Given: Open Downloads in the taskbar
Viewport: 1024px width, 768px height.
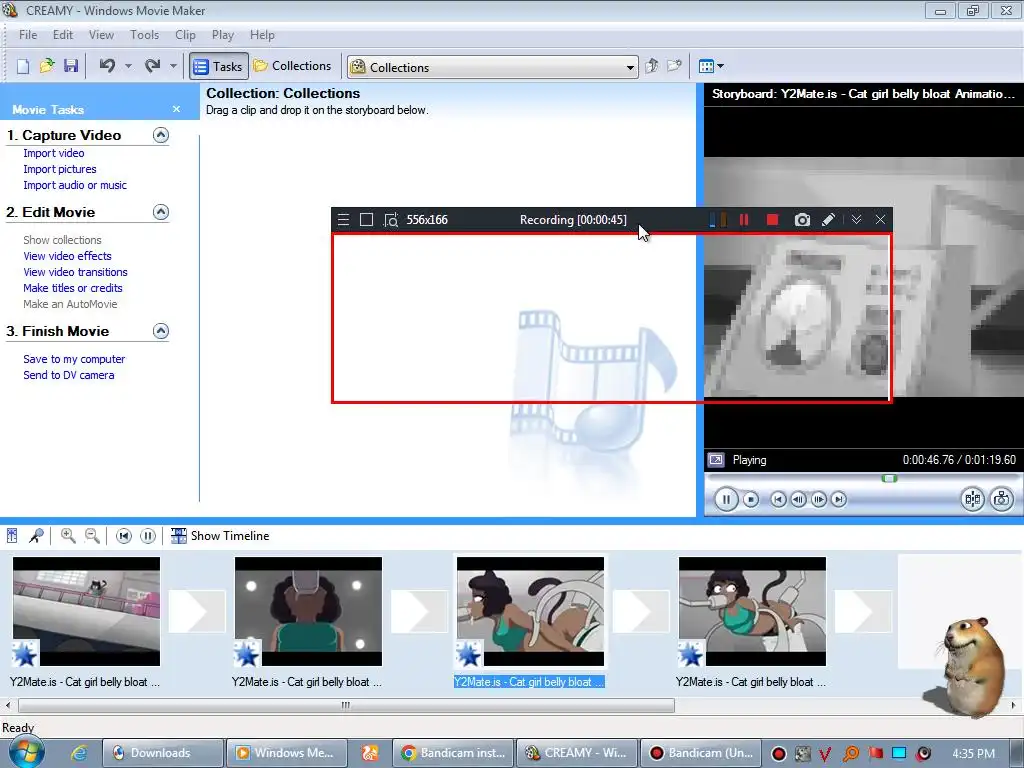Looking at the screenshot, I should [163, 753].
